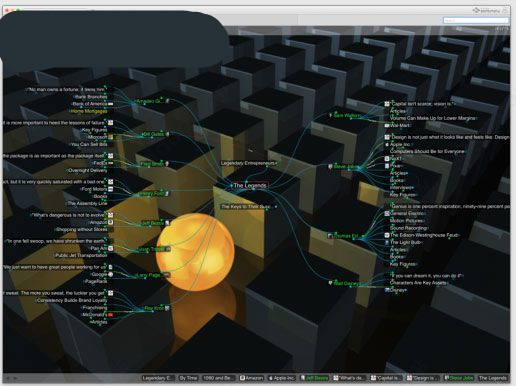This screenshot has width=516, height=386.
Task: Click the icon next to Jeff Bezos node
Action: pos(167,223)
